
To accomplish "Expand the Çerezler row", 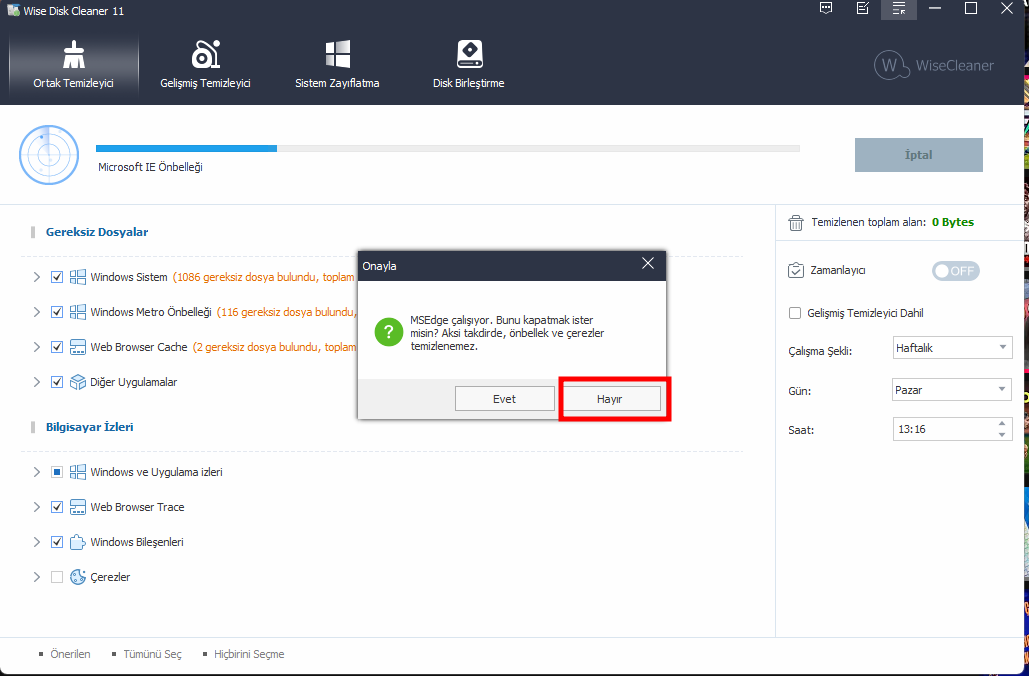I will (x=37, y=577).
